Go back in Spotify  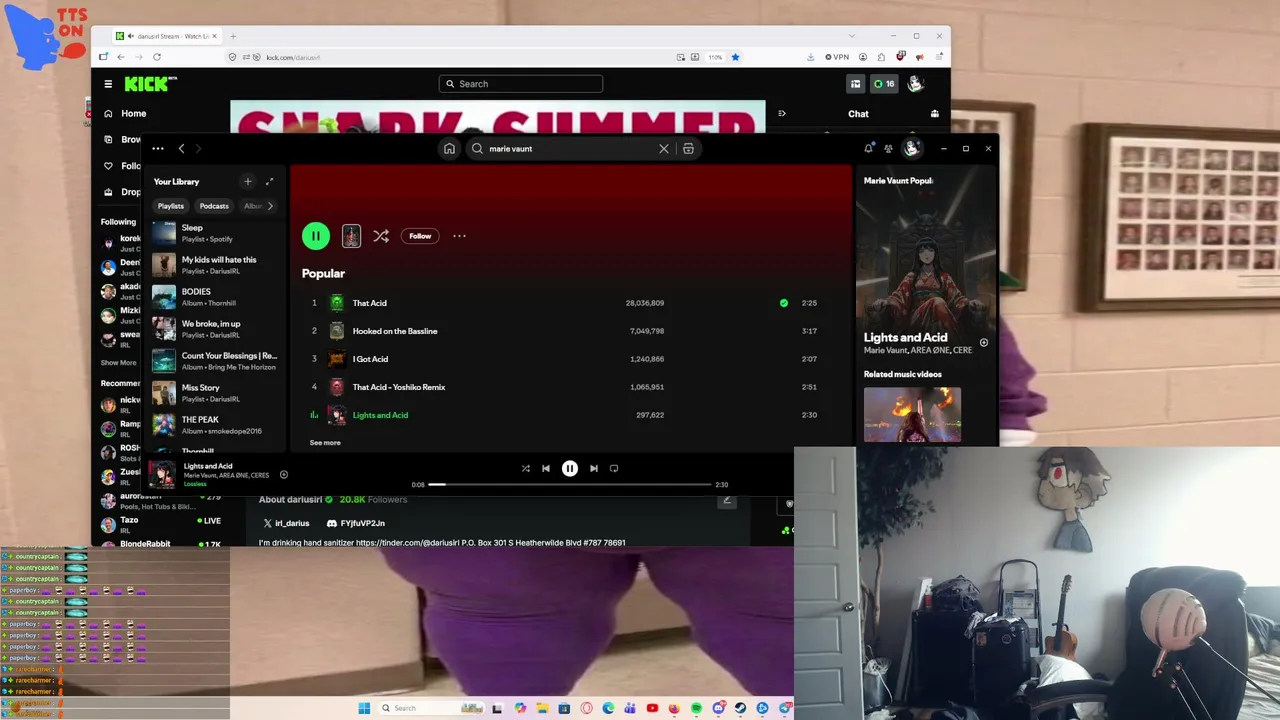[181, 149]
